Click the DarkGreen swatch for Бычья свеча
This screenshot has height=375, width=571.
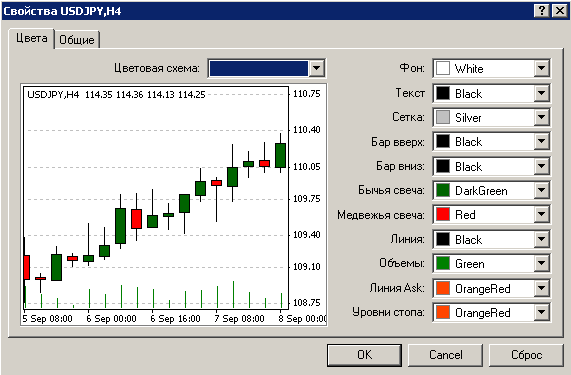click(x=443, y=190)
